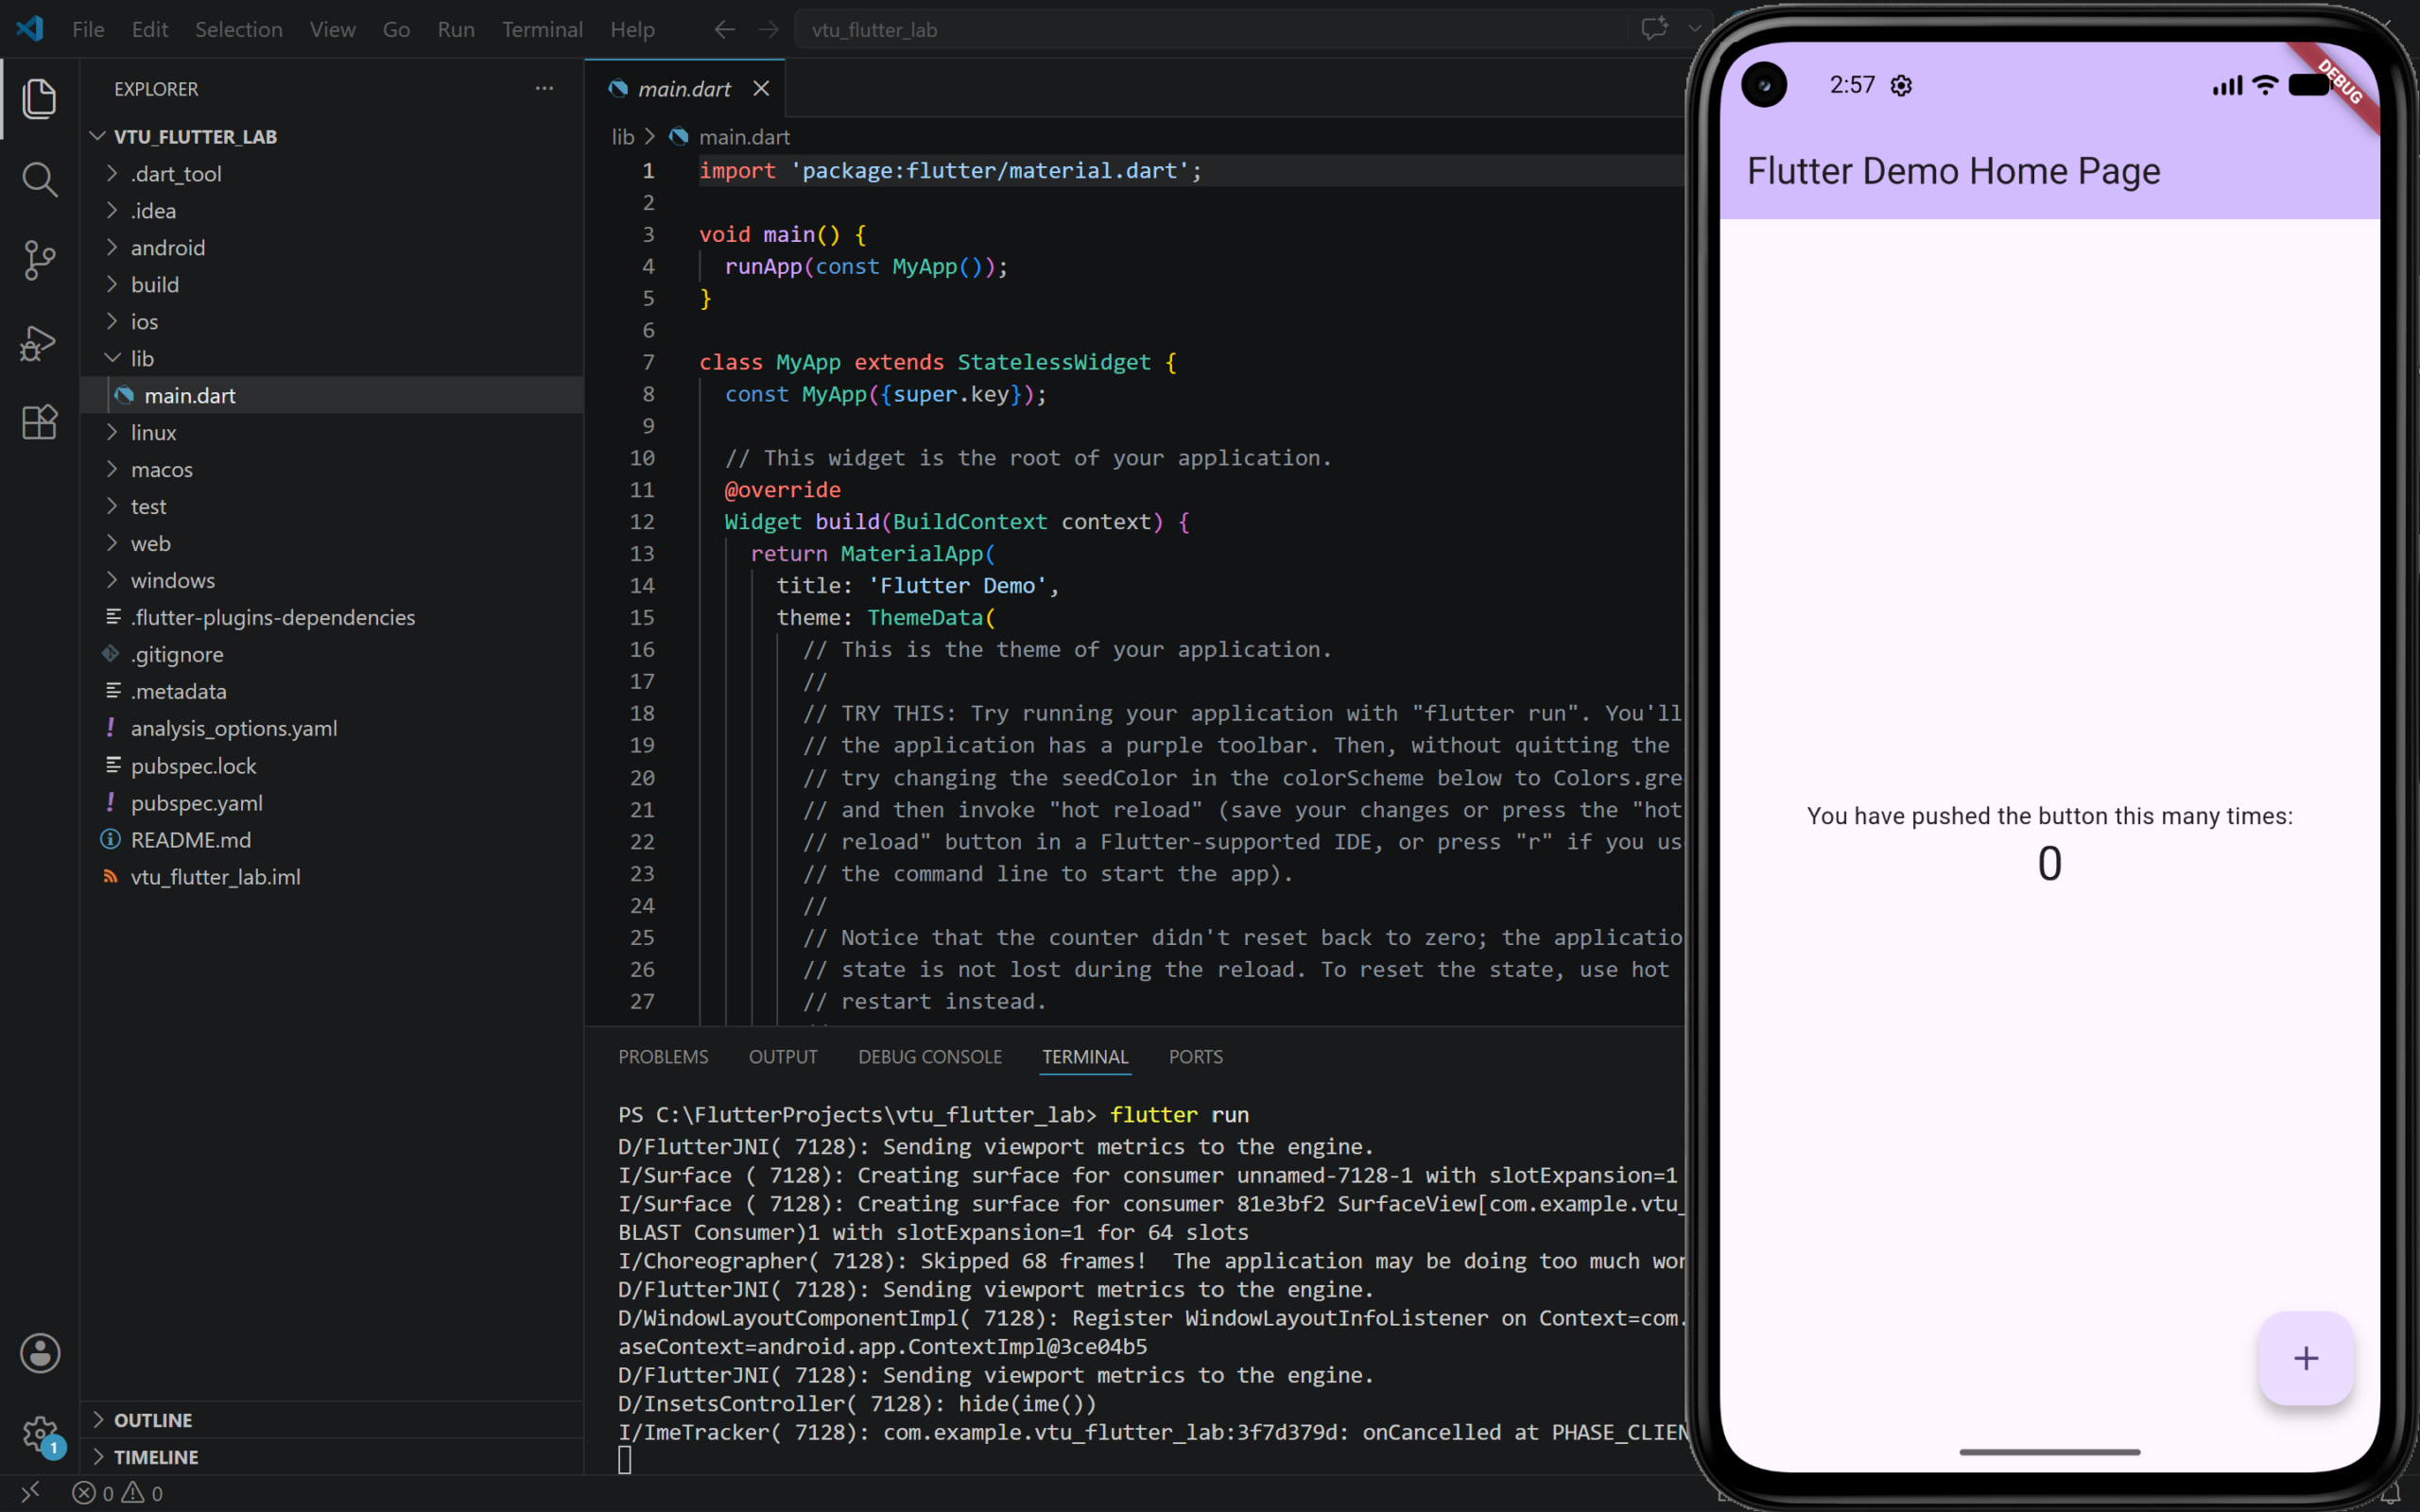This screenshot has width=2420, height=1512.
Task: Click line number 12 in the gutter
Action: [642, 522]
